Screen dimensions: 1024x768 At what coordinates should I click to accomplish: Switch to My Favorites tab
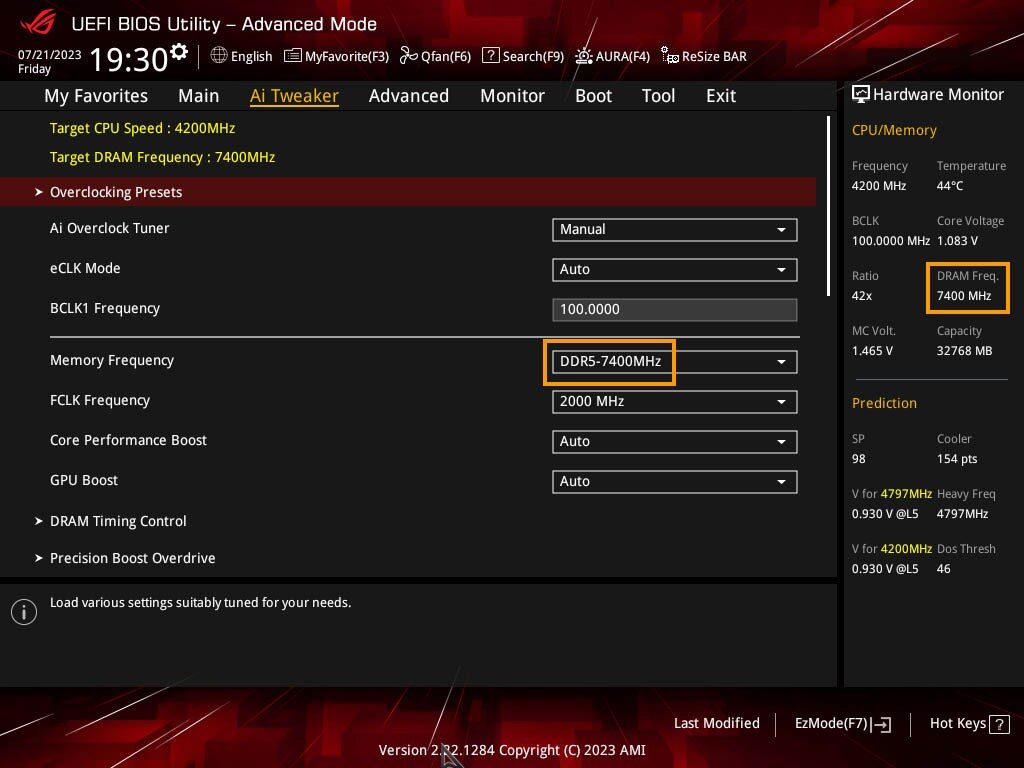click(x=96, y=96)
